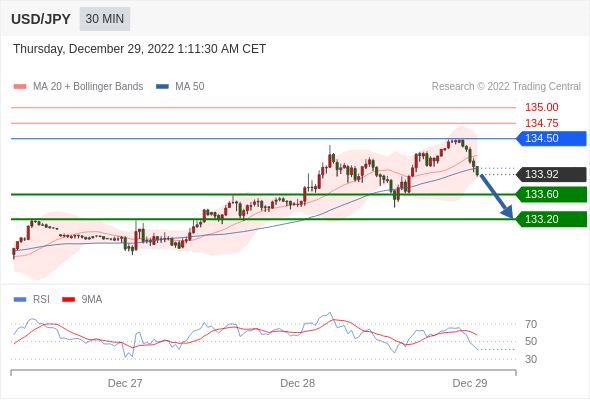Toggle the MA 50 legend entry

[x=180, y=87]
